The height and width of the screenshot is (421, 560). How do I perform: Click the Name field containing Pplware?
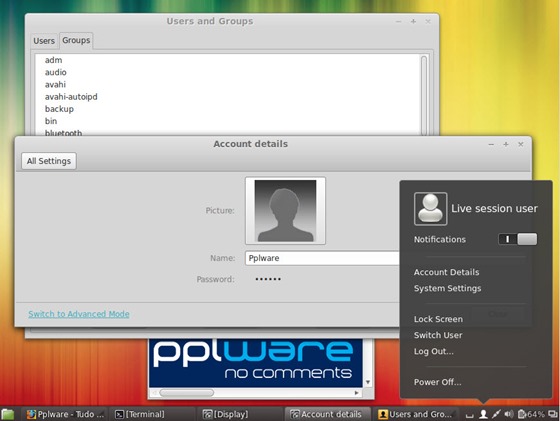tap(322, 258)
